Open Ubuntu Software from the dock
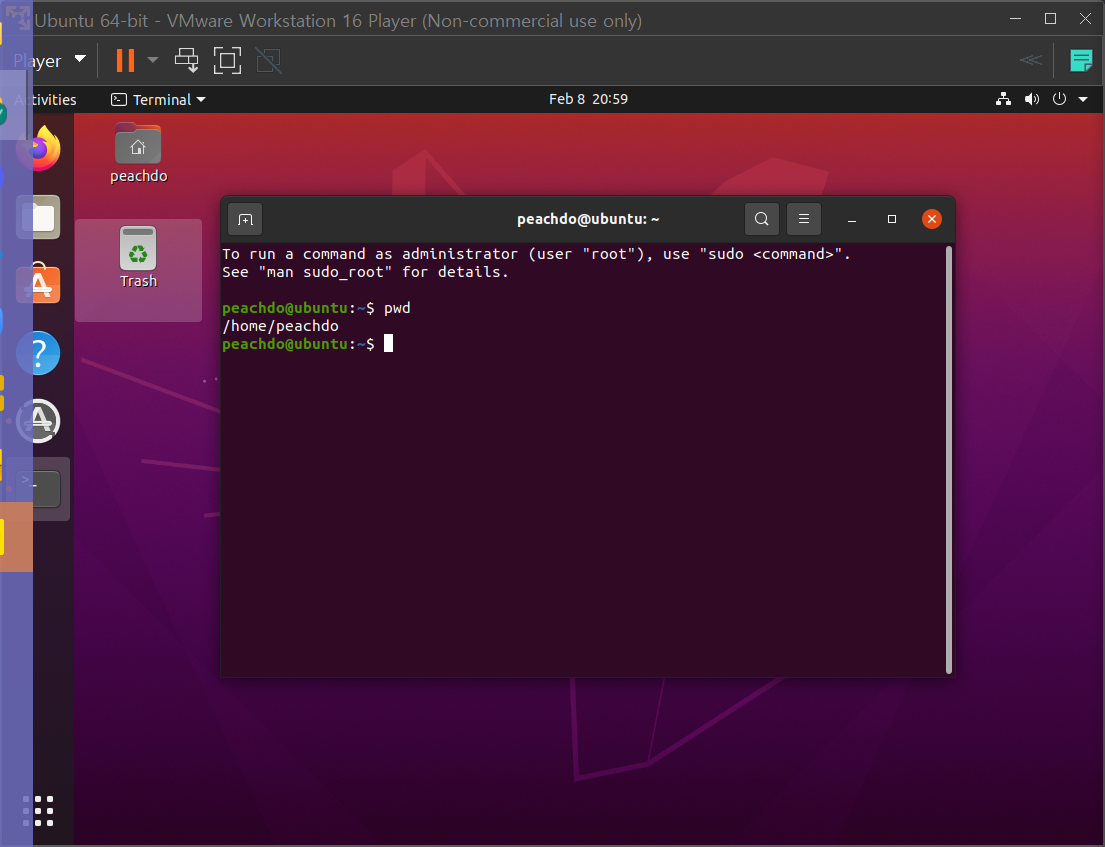Image resolution: width=1105 pixels, height=847 pixels. tap(39, 284)
